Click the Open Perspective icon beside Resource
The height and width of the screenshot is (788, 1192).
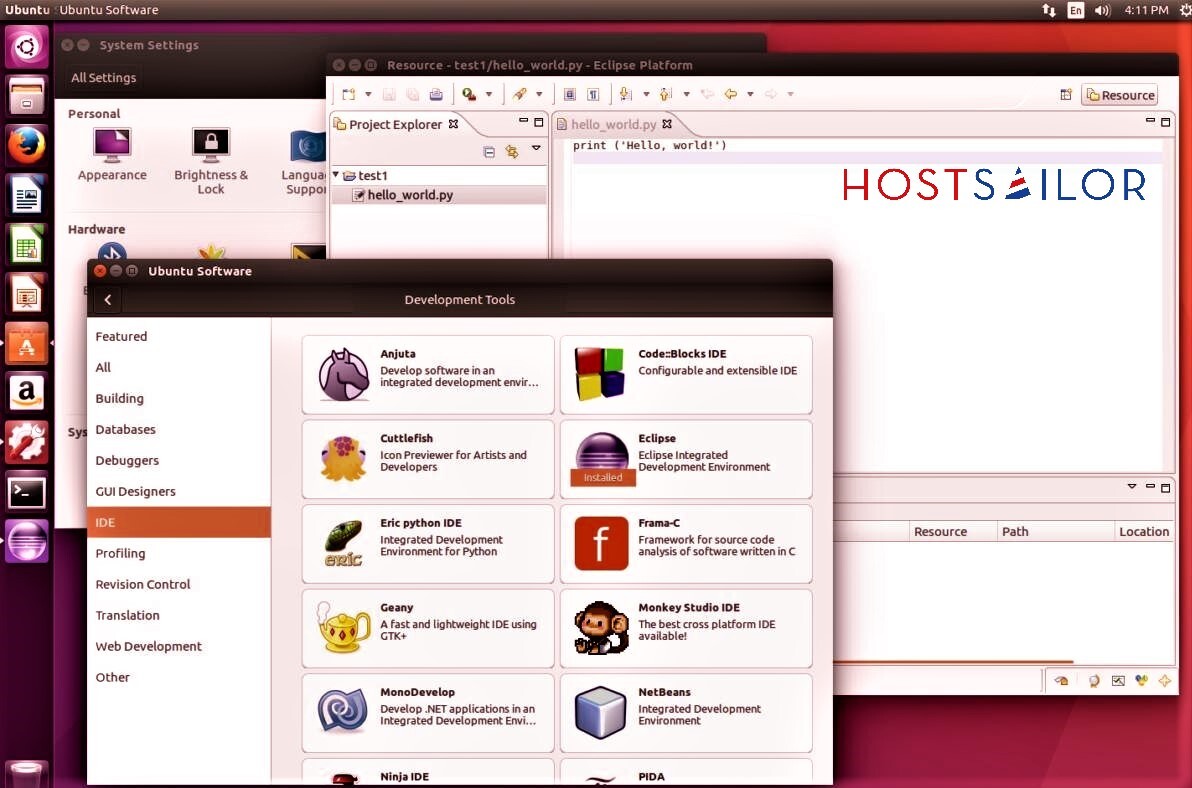click(x=1066, y=95)
